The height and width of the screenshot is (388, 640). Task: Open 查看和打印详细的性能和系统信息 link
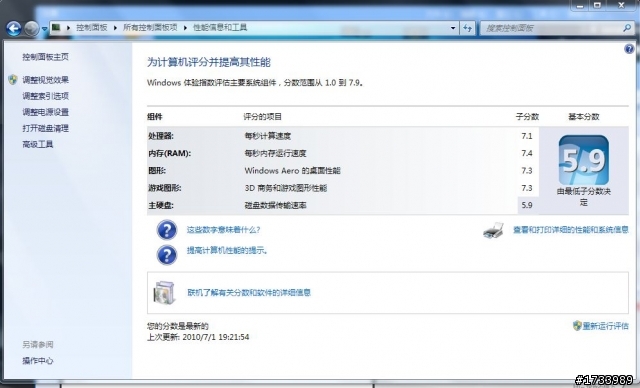point(571,230)
